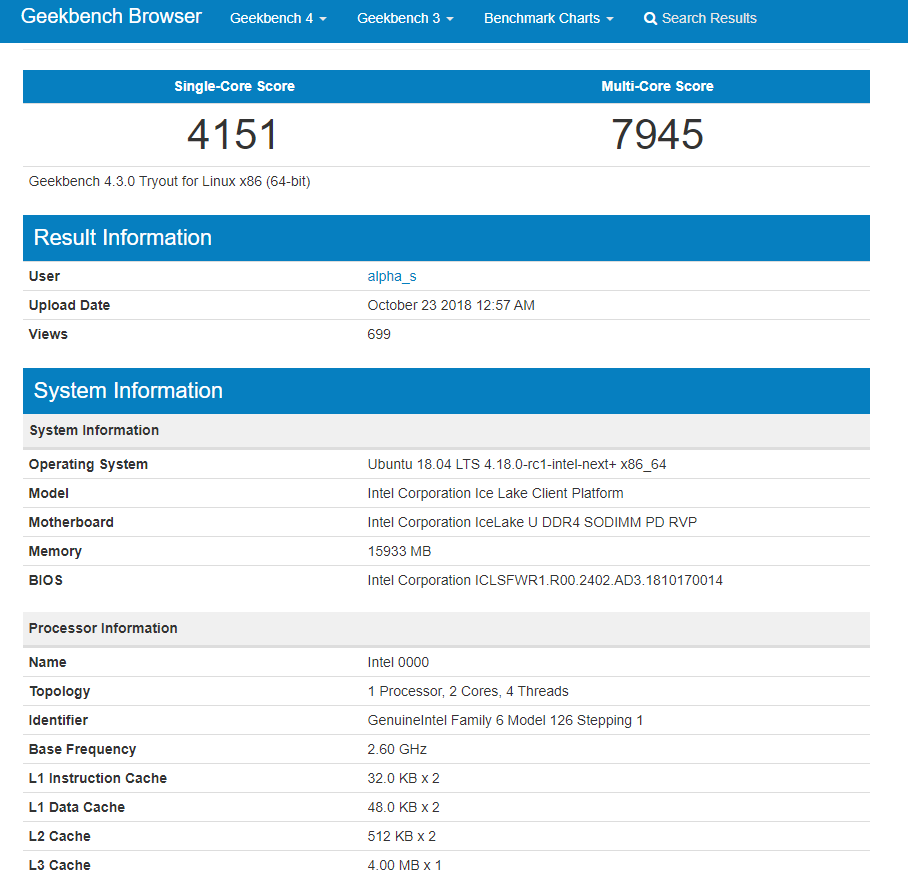Select the 32.0 KB x 2 cache value
This screenshot has height=896, width=908.
point(404,778)
